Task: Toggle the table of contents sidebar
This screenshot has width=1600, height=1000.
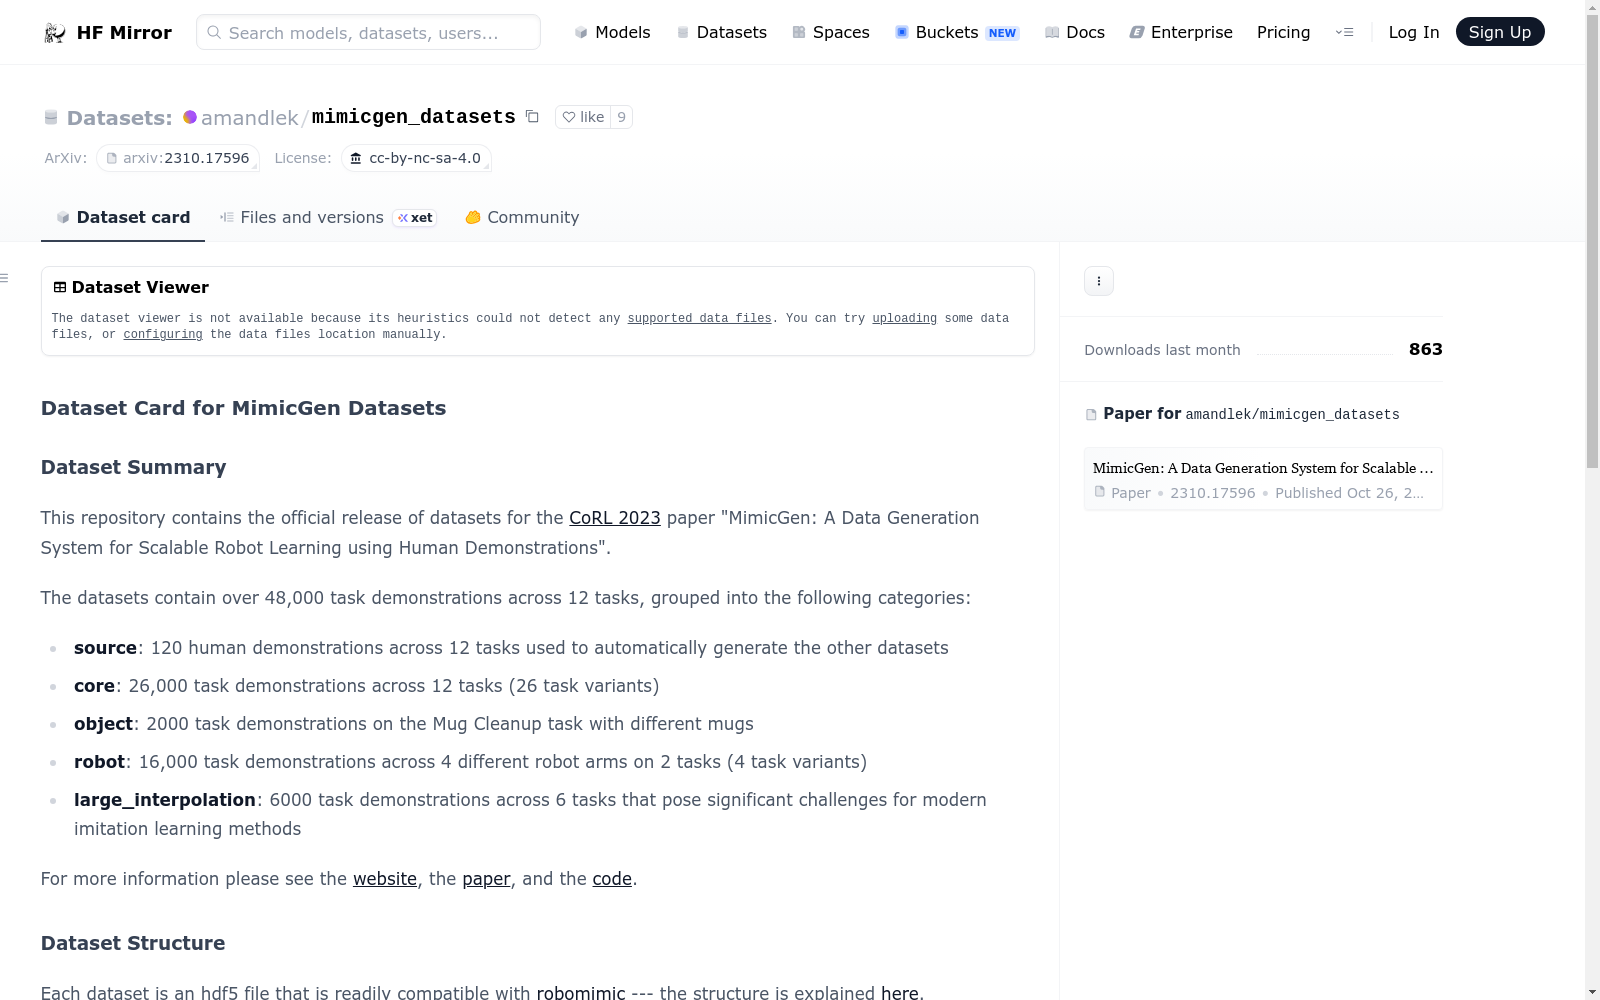Action: point(5,278)
